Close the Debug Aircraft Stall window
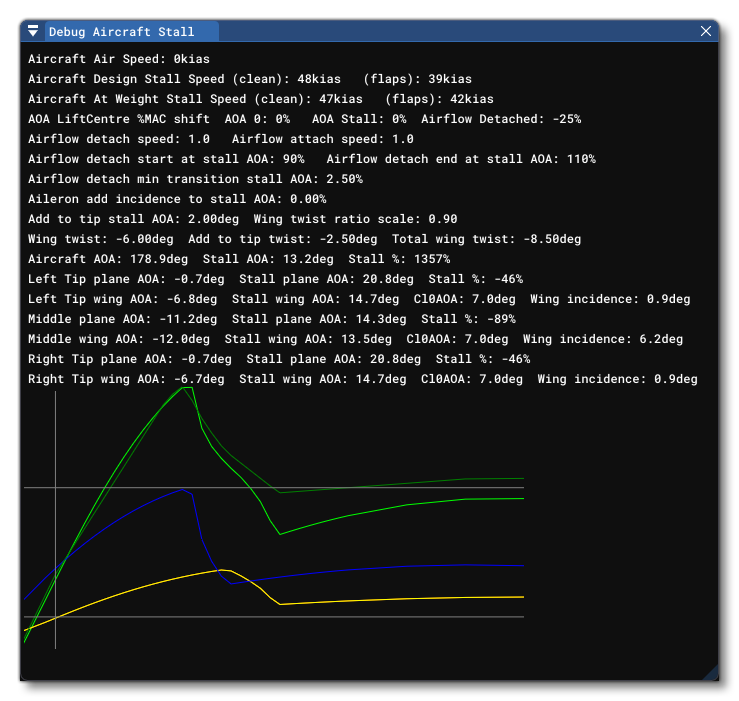Screen dimensions: 739x701 [x=706, y=32]
